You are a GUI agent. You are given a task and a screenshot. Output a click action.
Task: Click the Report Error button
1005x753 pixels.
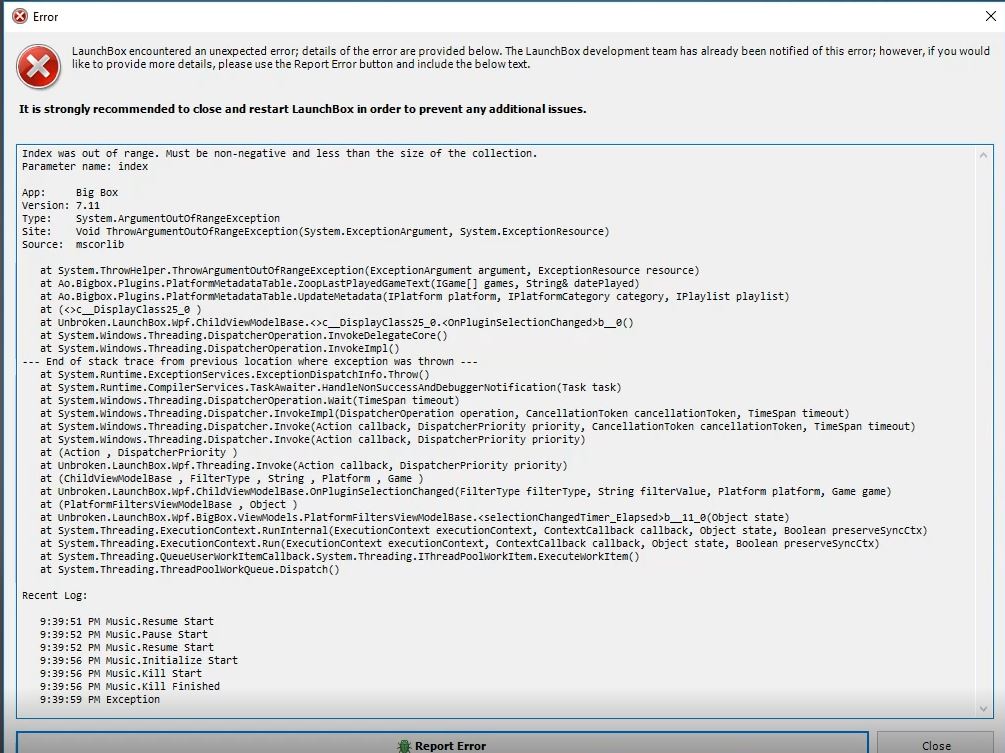pos(442,743)
